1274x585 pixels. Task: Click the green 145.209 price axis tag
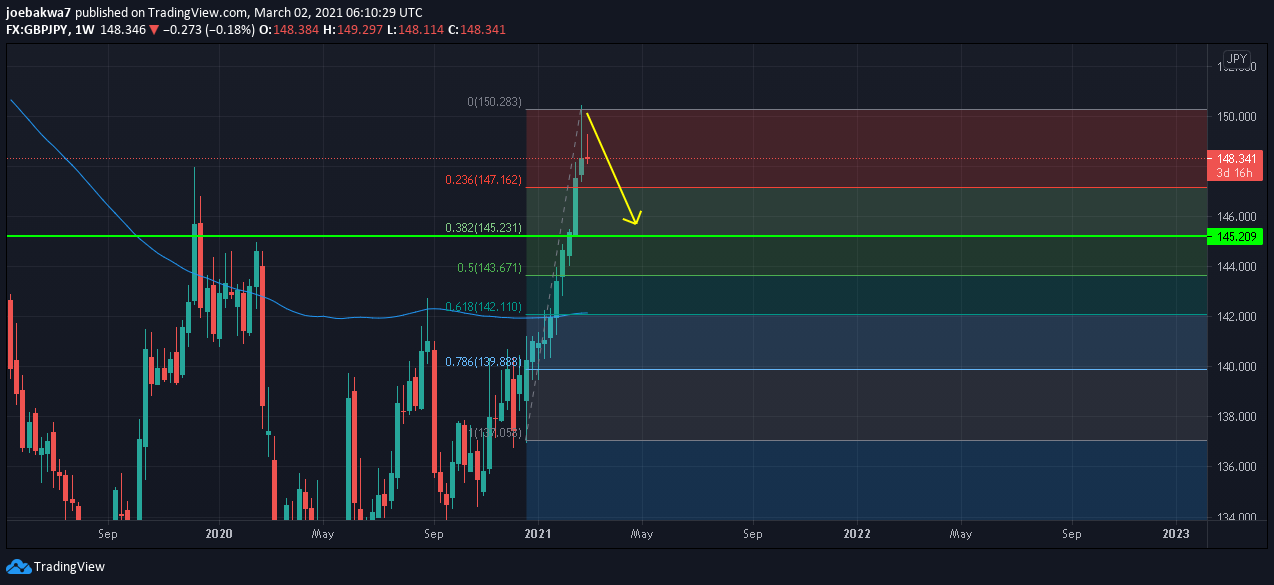[x=1236, y=237]
